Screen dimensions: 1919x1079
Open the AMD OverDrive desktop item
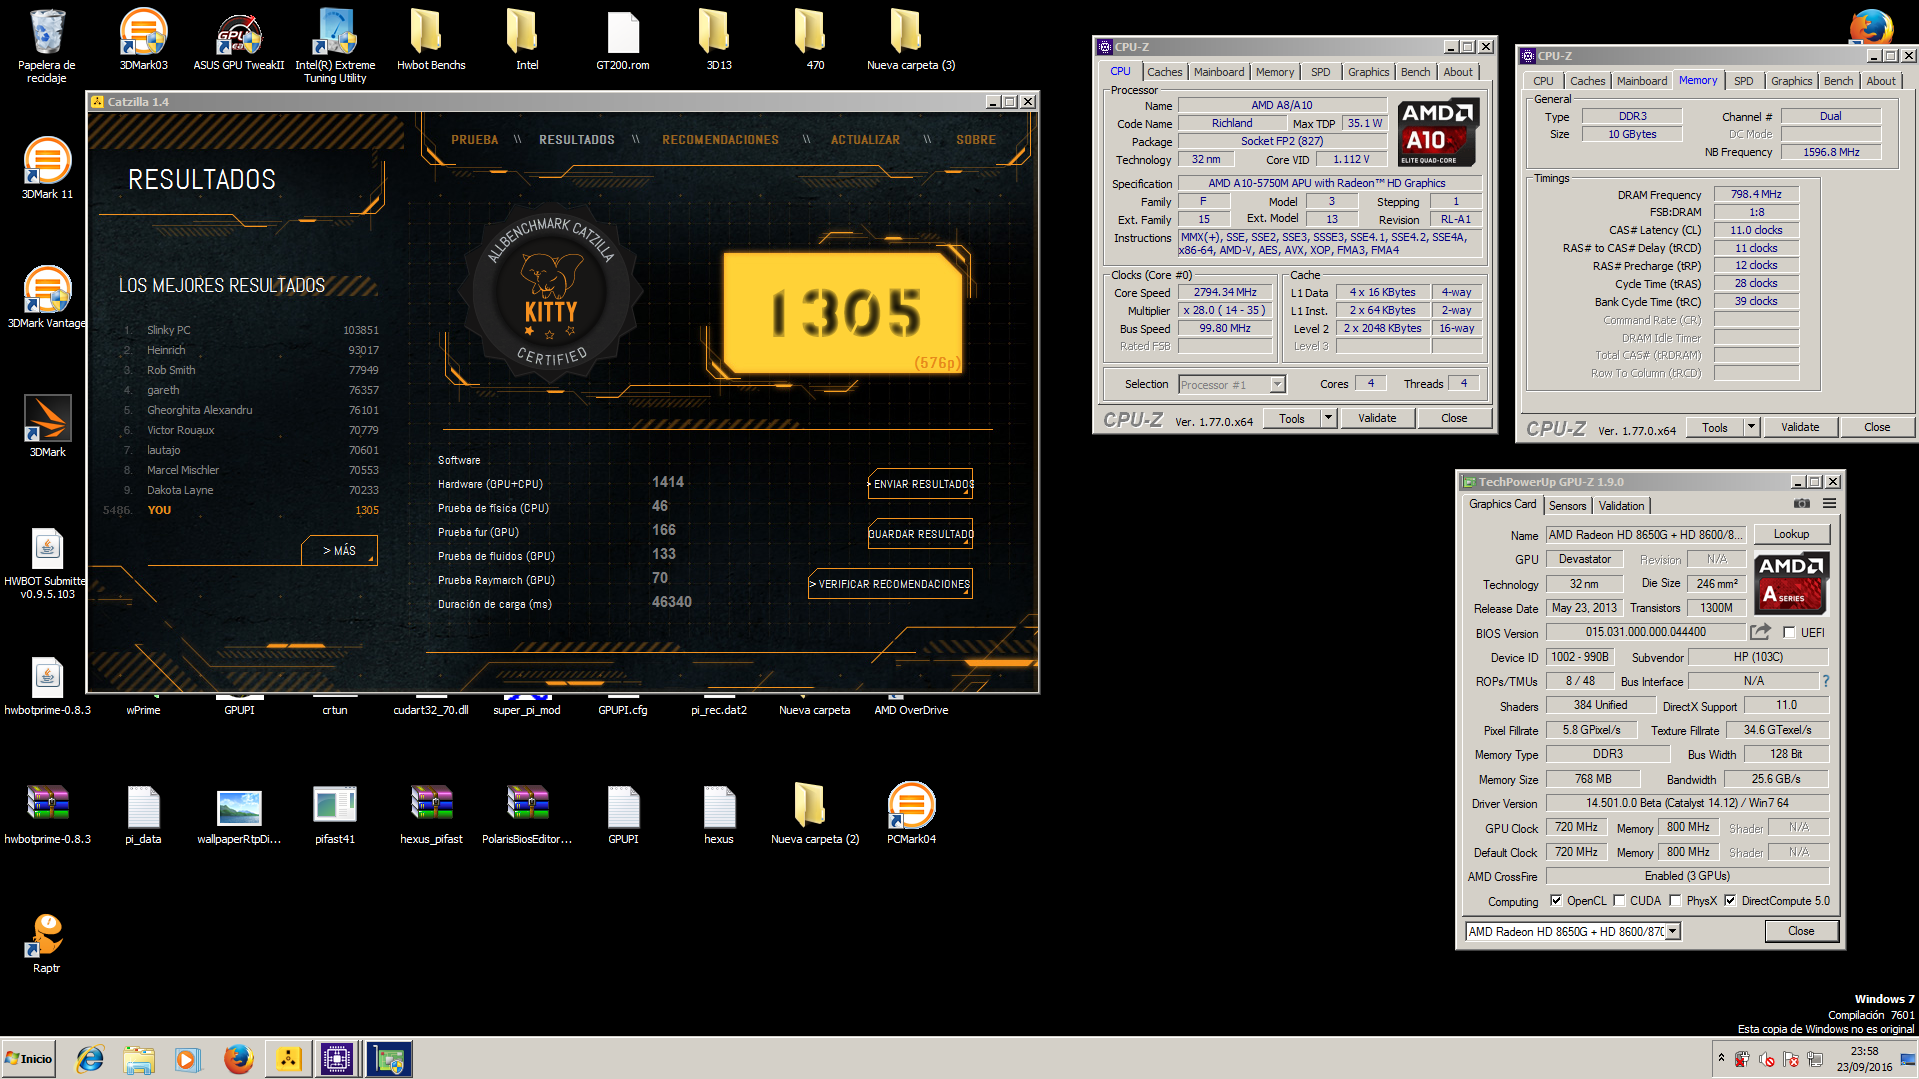pos(911,705)
